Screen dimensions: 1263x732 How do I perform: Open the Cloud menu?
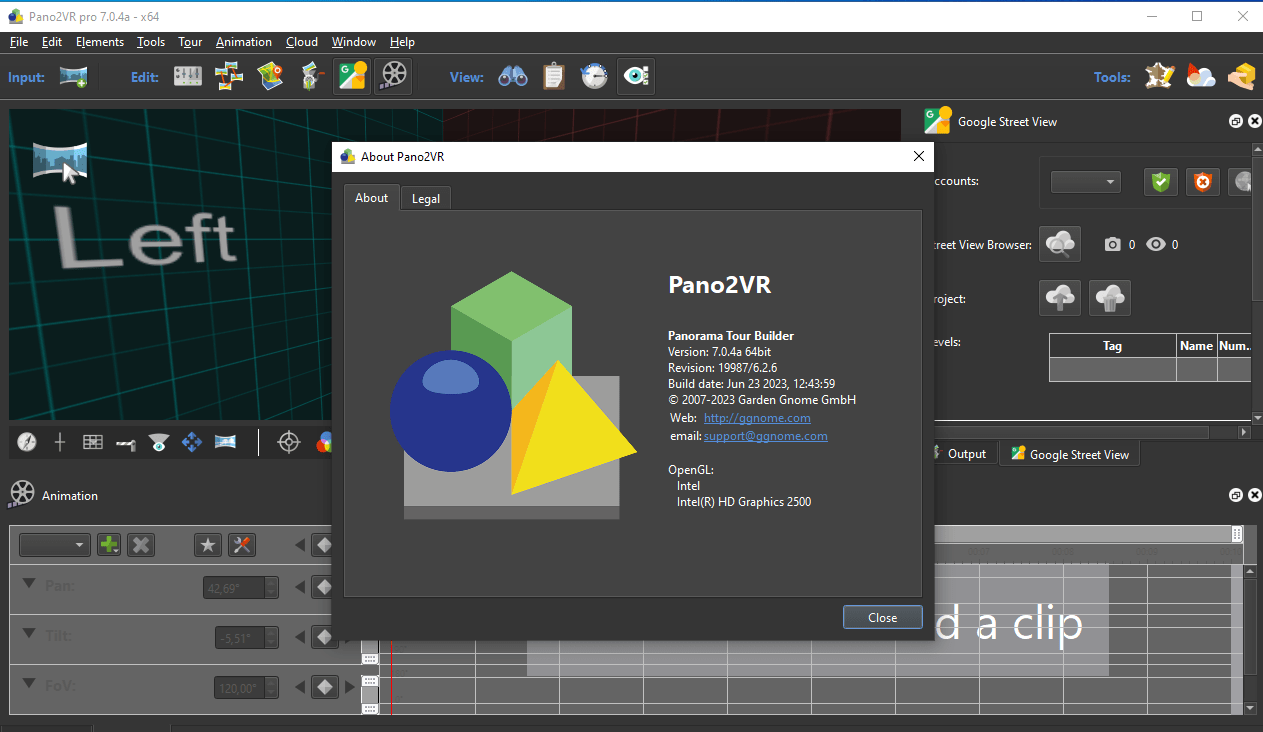pos(302,42)
